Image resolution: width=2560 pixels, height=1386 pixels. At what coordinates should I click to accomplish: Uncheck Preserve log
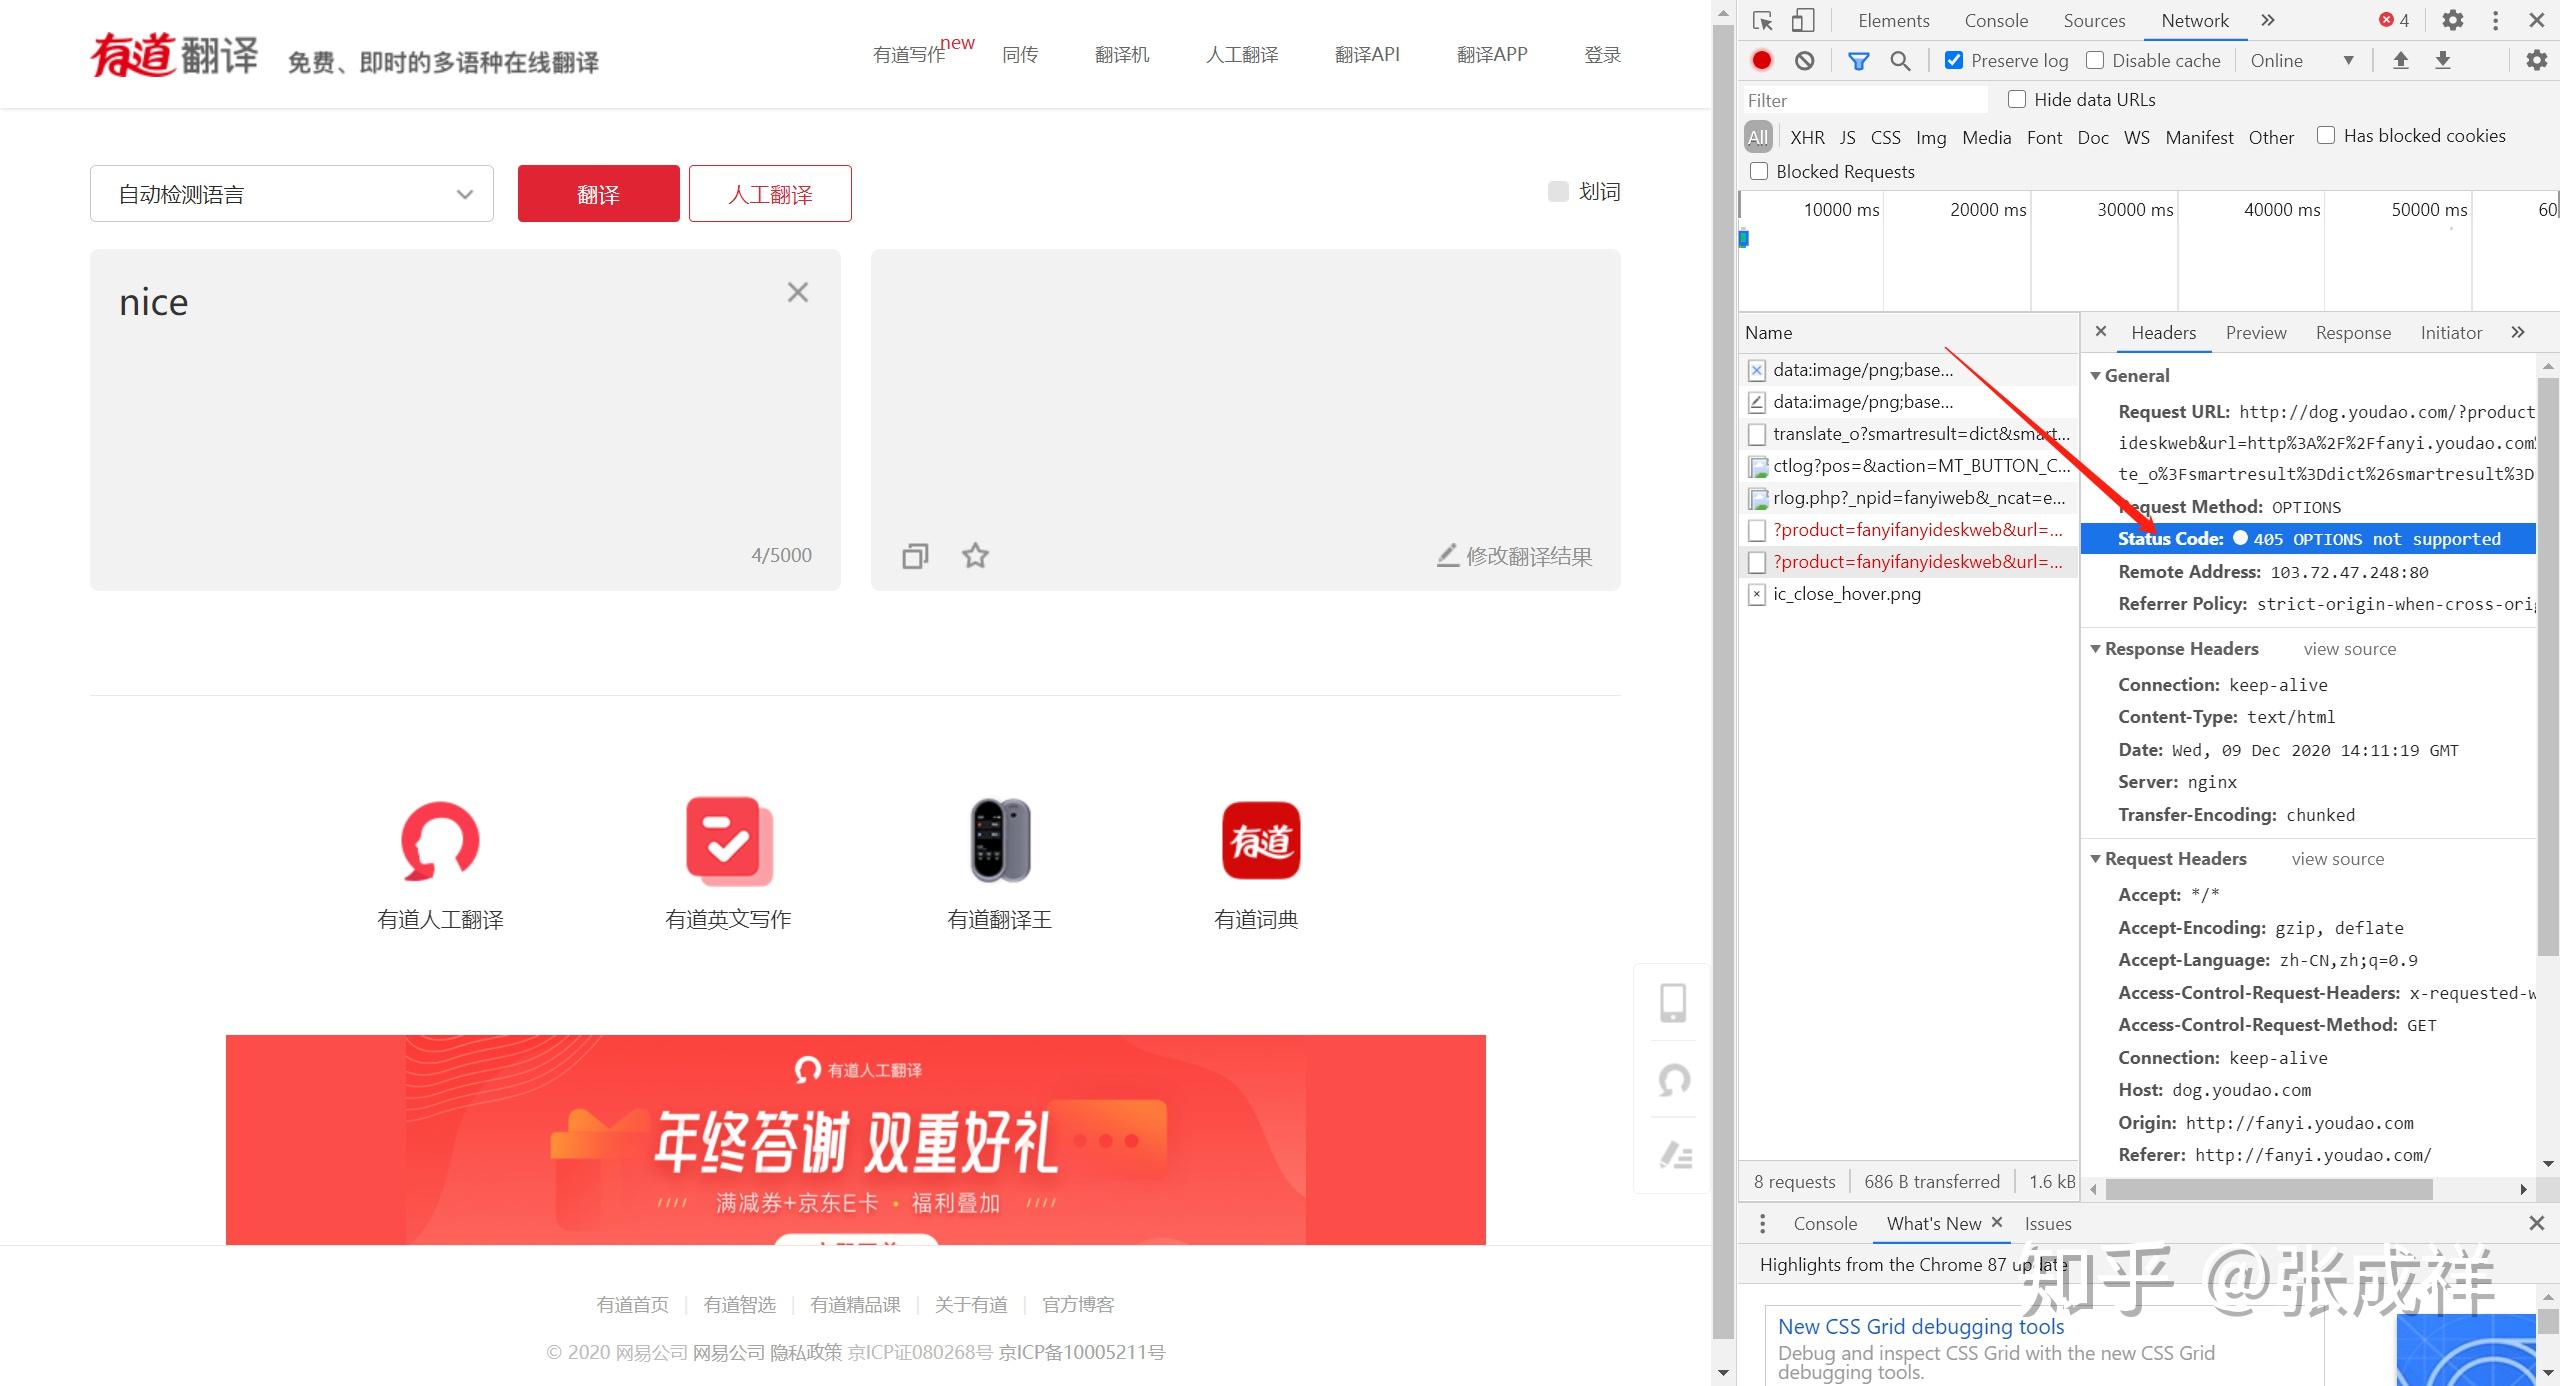coord(1953,60)
